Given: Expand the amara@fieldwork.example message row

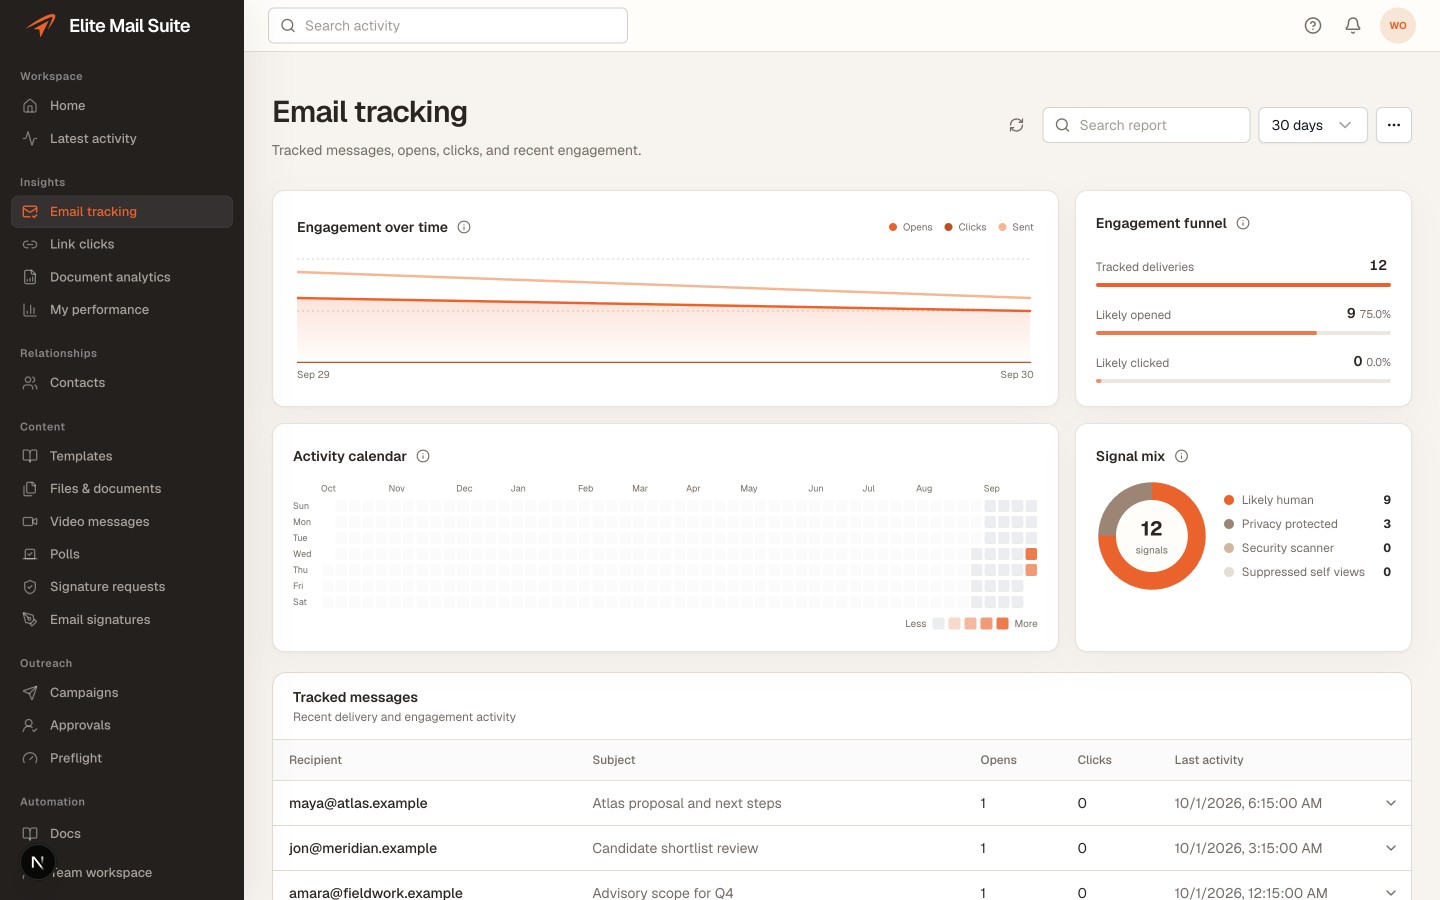Looking at the screenshot, I should pyautogui.click(x=1390, y=892).
